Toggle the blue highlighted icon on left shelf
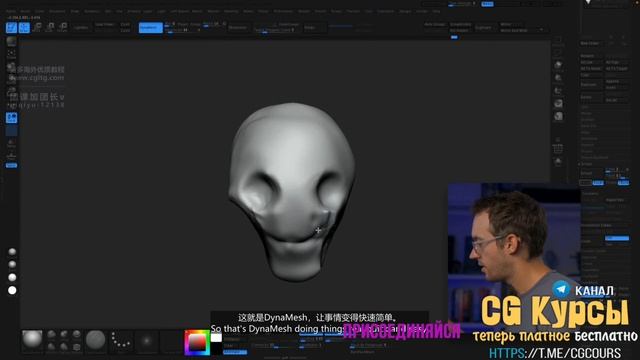The height and width of the screenshot is (360, 640). tap(11, 118)
